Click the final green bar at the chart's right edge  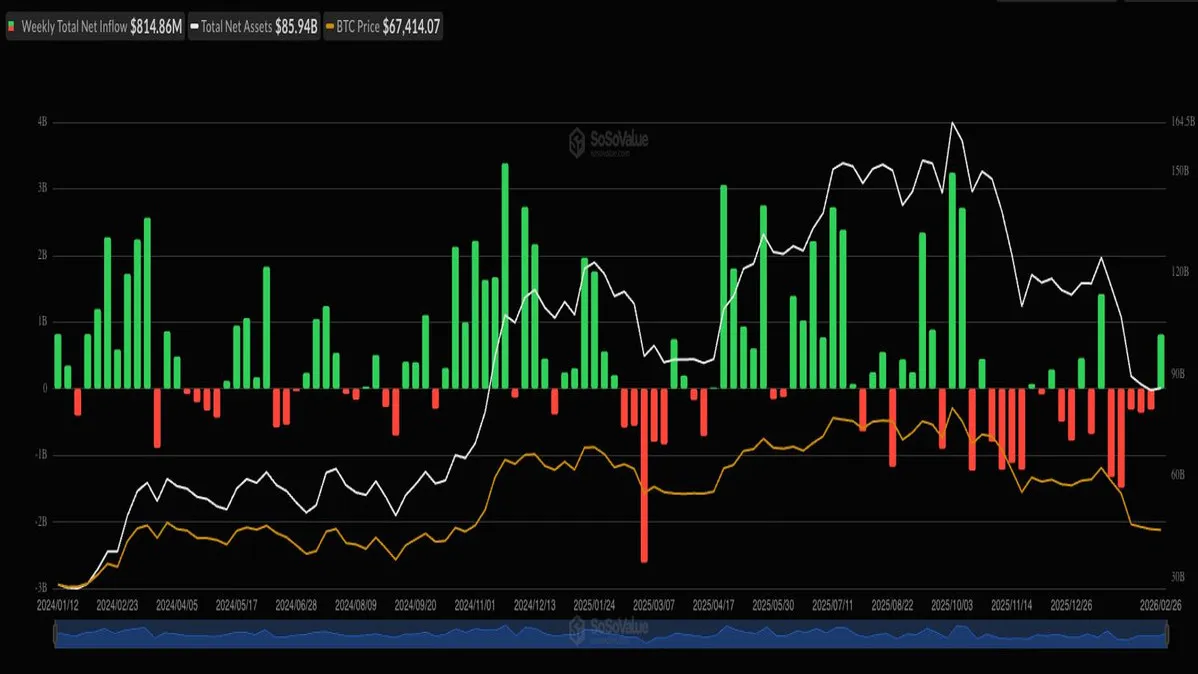tap(1161, 361)
